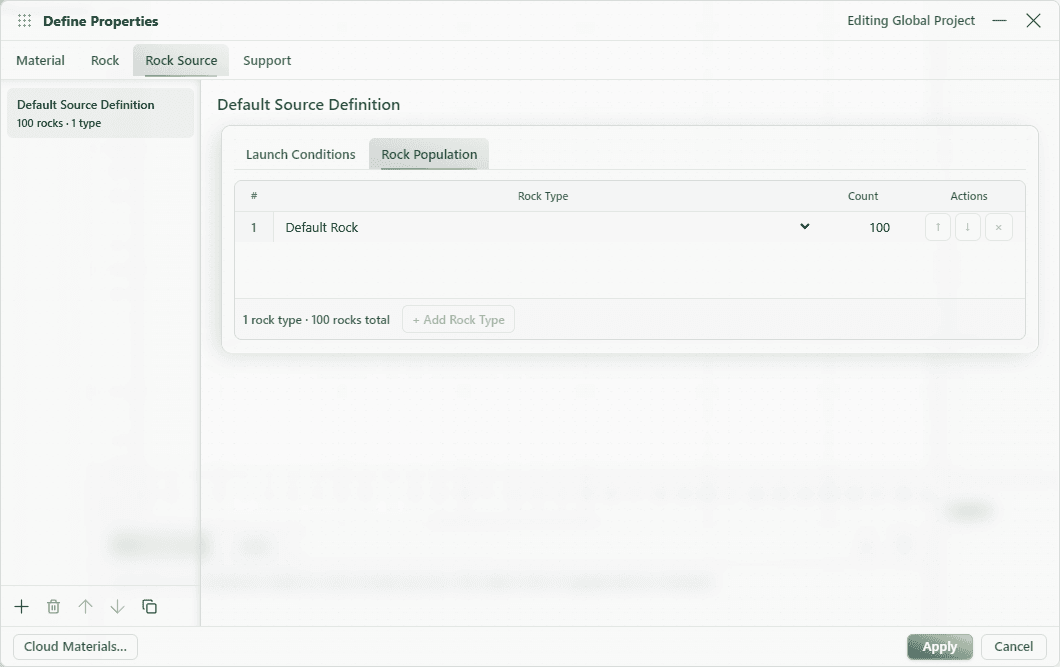Select the Rock Source tab
Screen dimensions: 1060x667
click(x=181, y=61)
